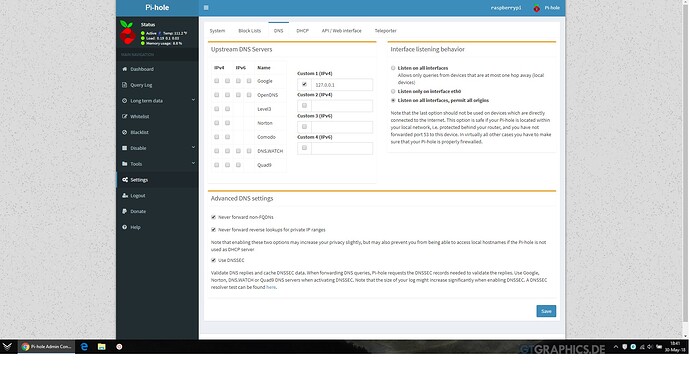690x388 pixels.
Task: Click the Tools folder icon
Action: click(125, 164)
